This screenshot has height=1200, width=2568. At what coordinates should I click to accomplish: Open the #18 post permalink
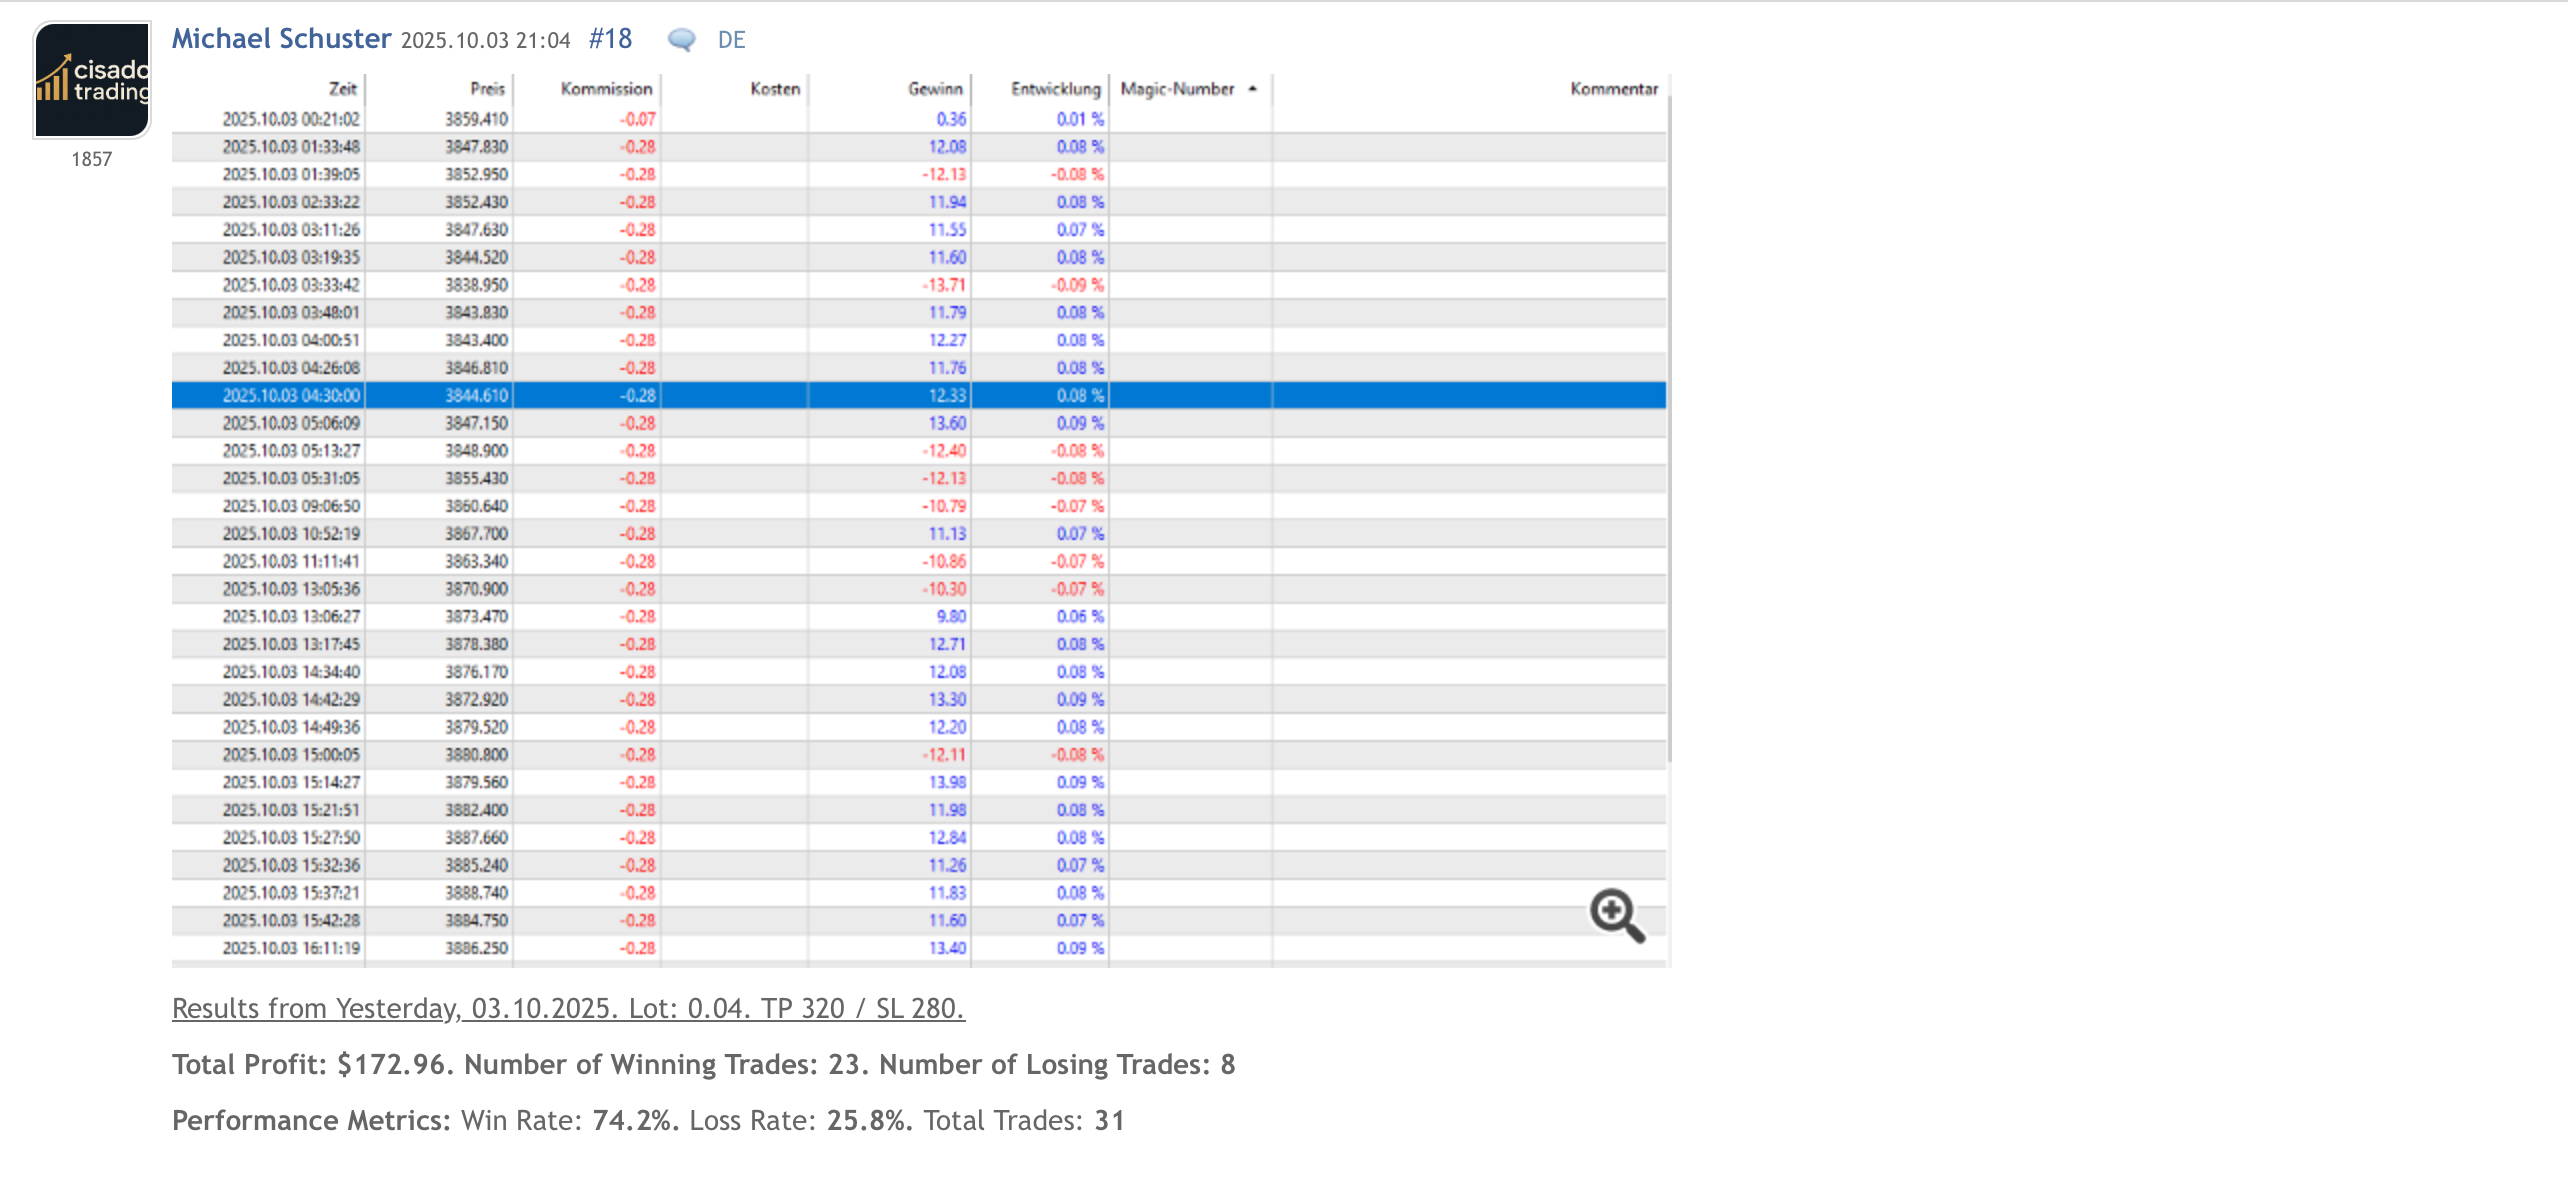(x=610, y=39)
